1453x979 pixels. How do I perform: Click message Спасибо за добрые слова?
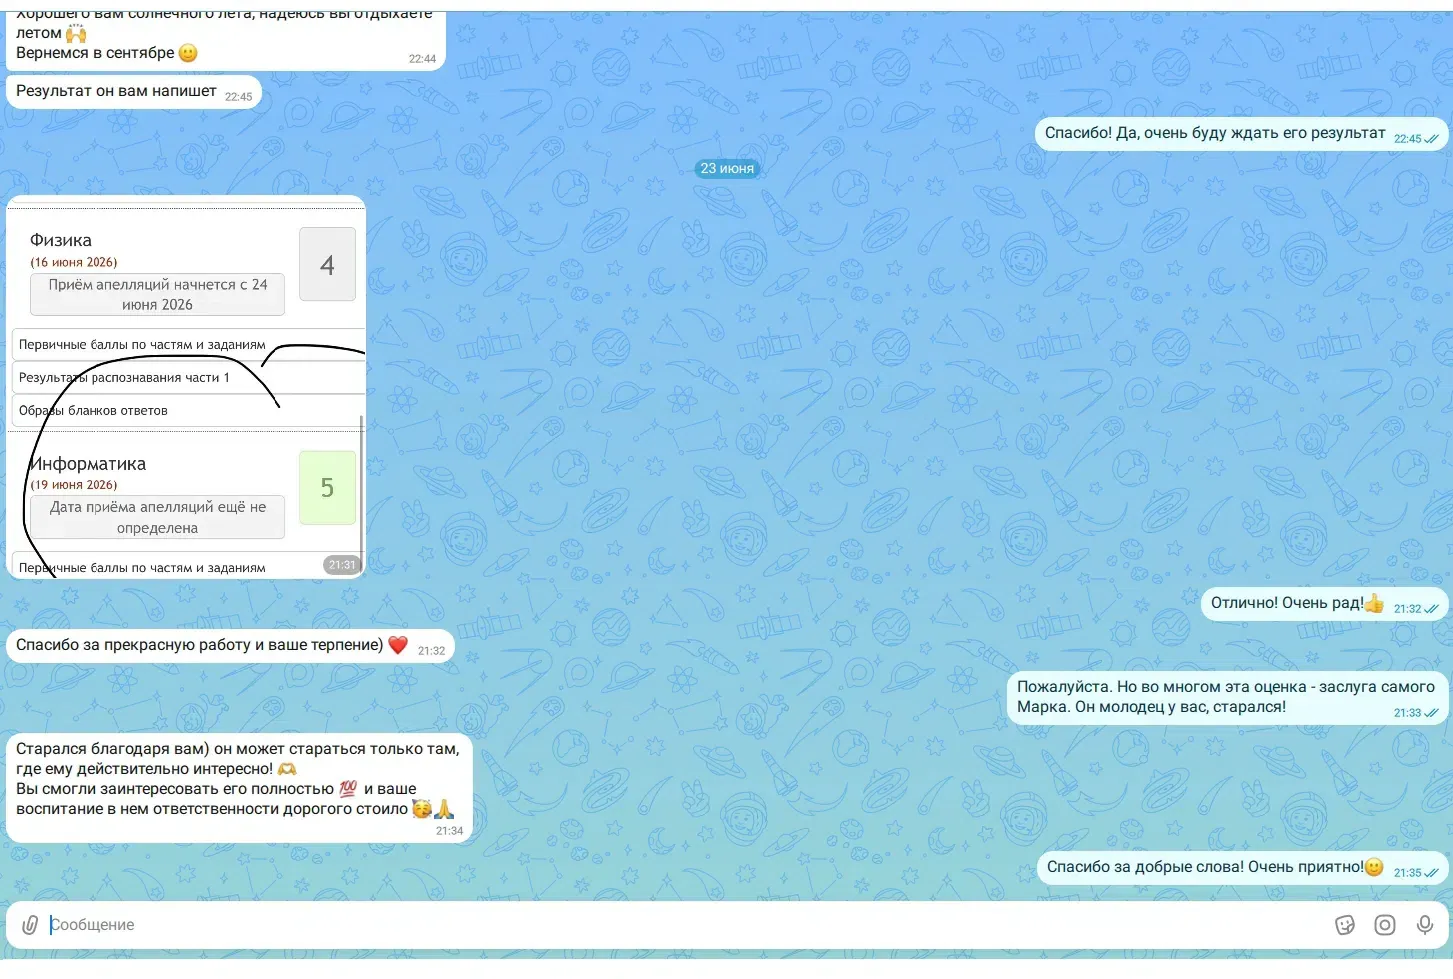click(1242, 867)
